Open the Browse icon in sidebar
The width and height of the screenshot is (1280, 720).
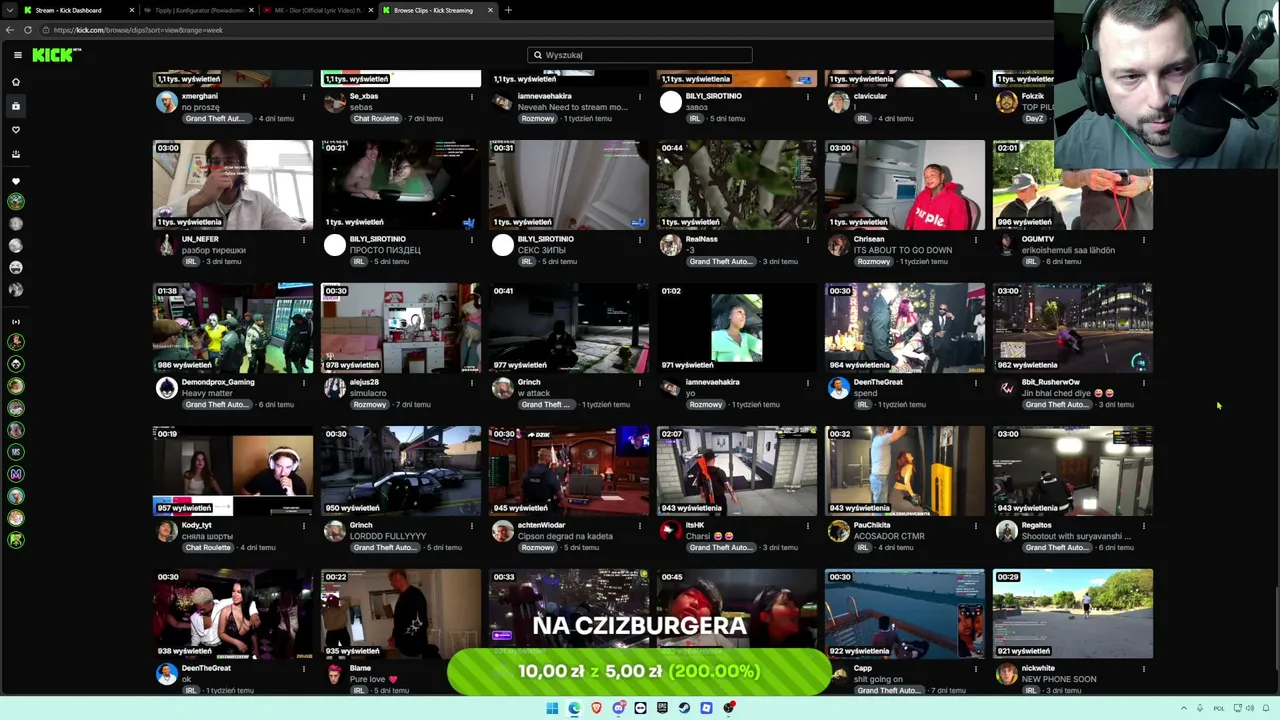pos(16,106)
